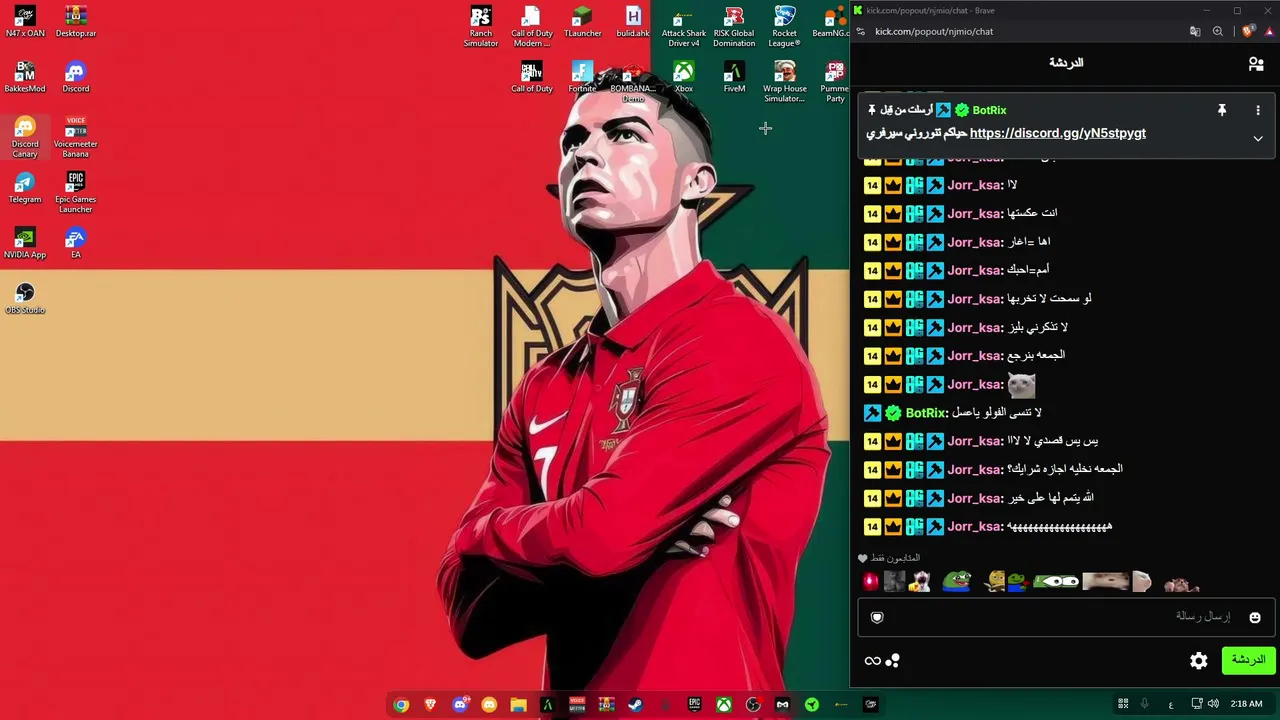This screenshot has height=720, width=1280.
Task: Unpin the pinned BotRix message
Action: [x=1221, y=110]
